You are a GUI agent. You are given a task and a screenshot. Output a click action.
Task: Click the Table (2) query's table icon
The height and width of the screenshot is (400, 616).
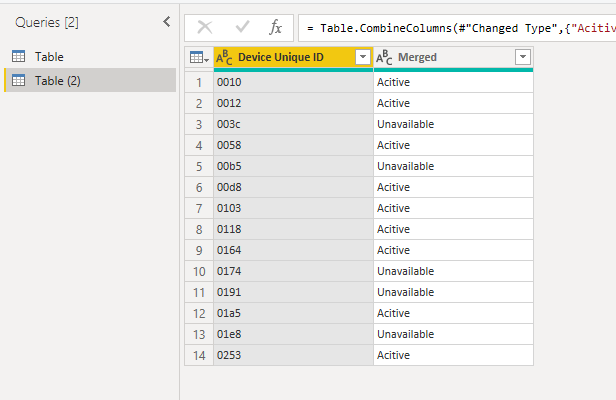(18, 81)
